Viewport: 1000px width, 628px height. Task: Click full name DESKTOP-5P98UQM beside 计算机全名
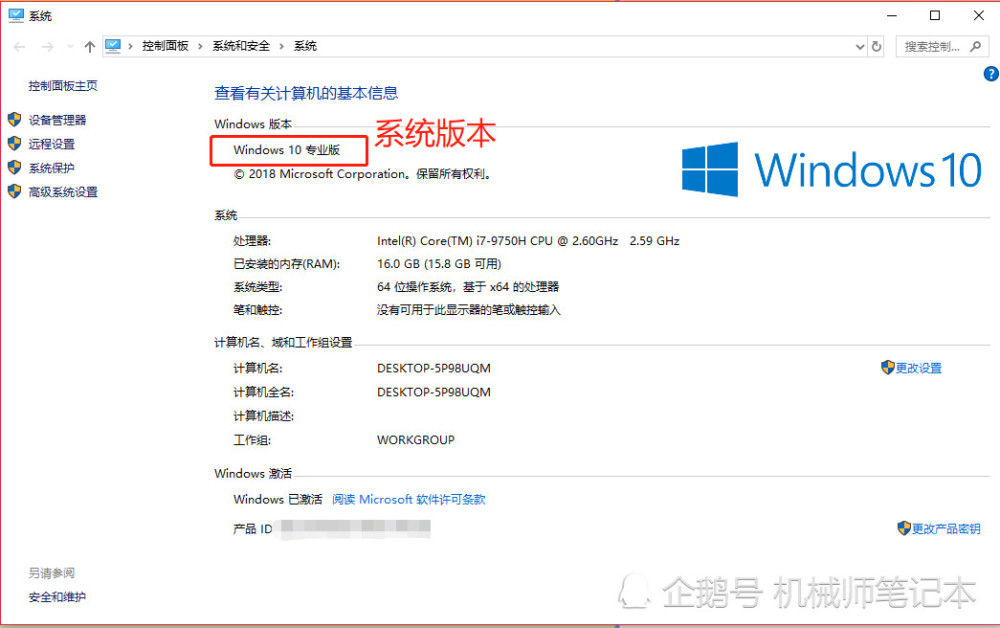[x=434, y=392]
